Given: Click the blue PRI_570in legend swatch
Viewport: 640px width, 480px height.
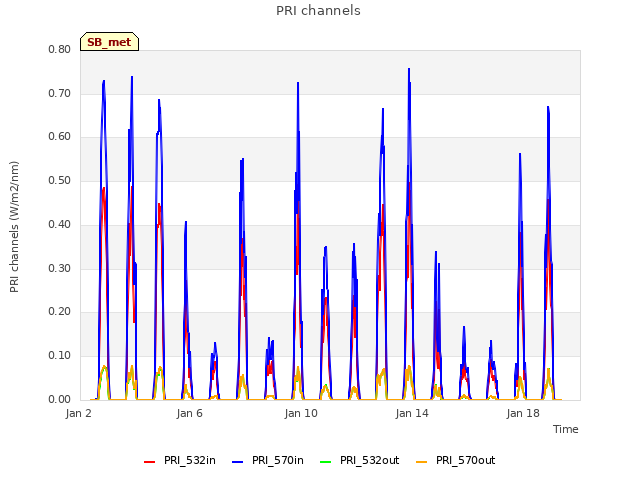Looking at the screenshot, I should [x=238, y=462].
